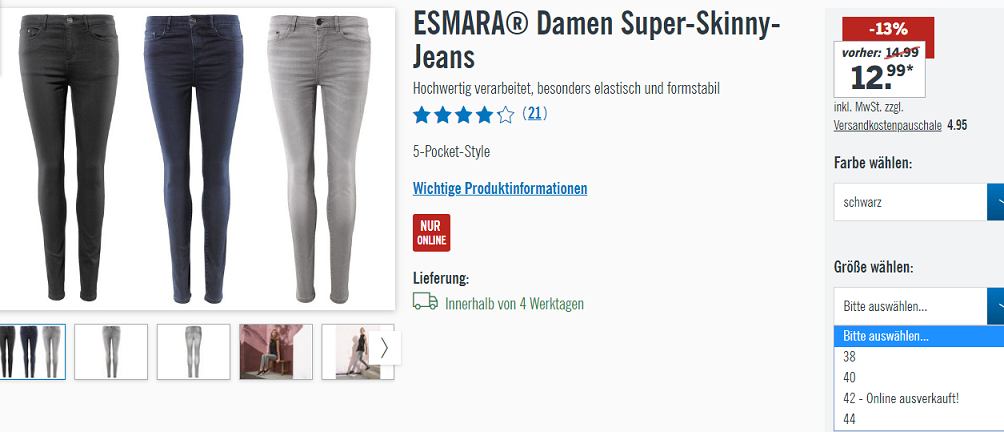Click the Bitte auswählen size combo box
The image size is (1004, 432).
(x=919, y=306)
